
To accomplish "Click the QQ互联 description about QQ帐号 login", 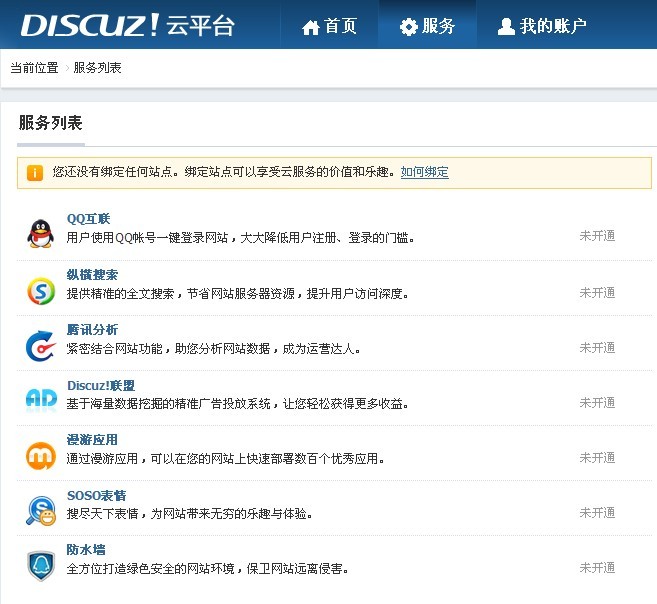I will (x=241, y=238).
